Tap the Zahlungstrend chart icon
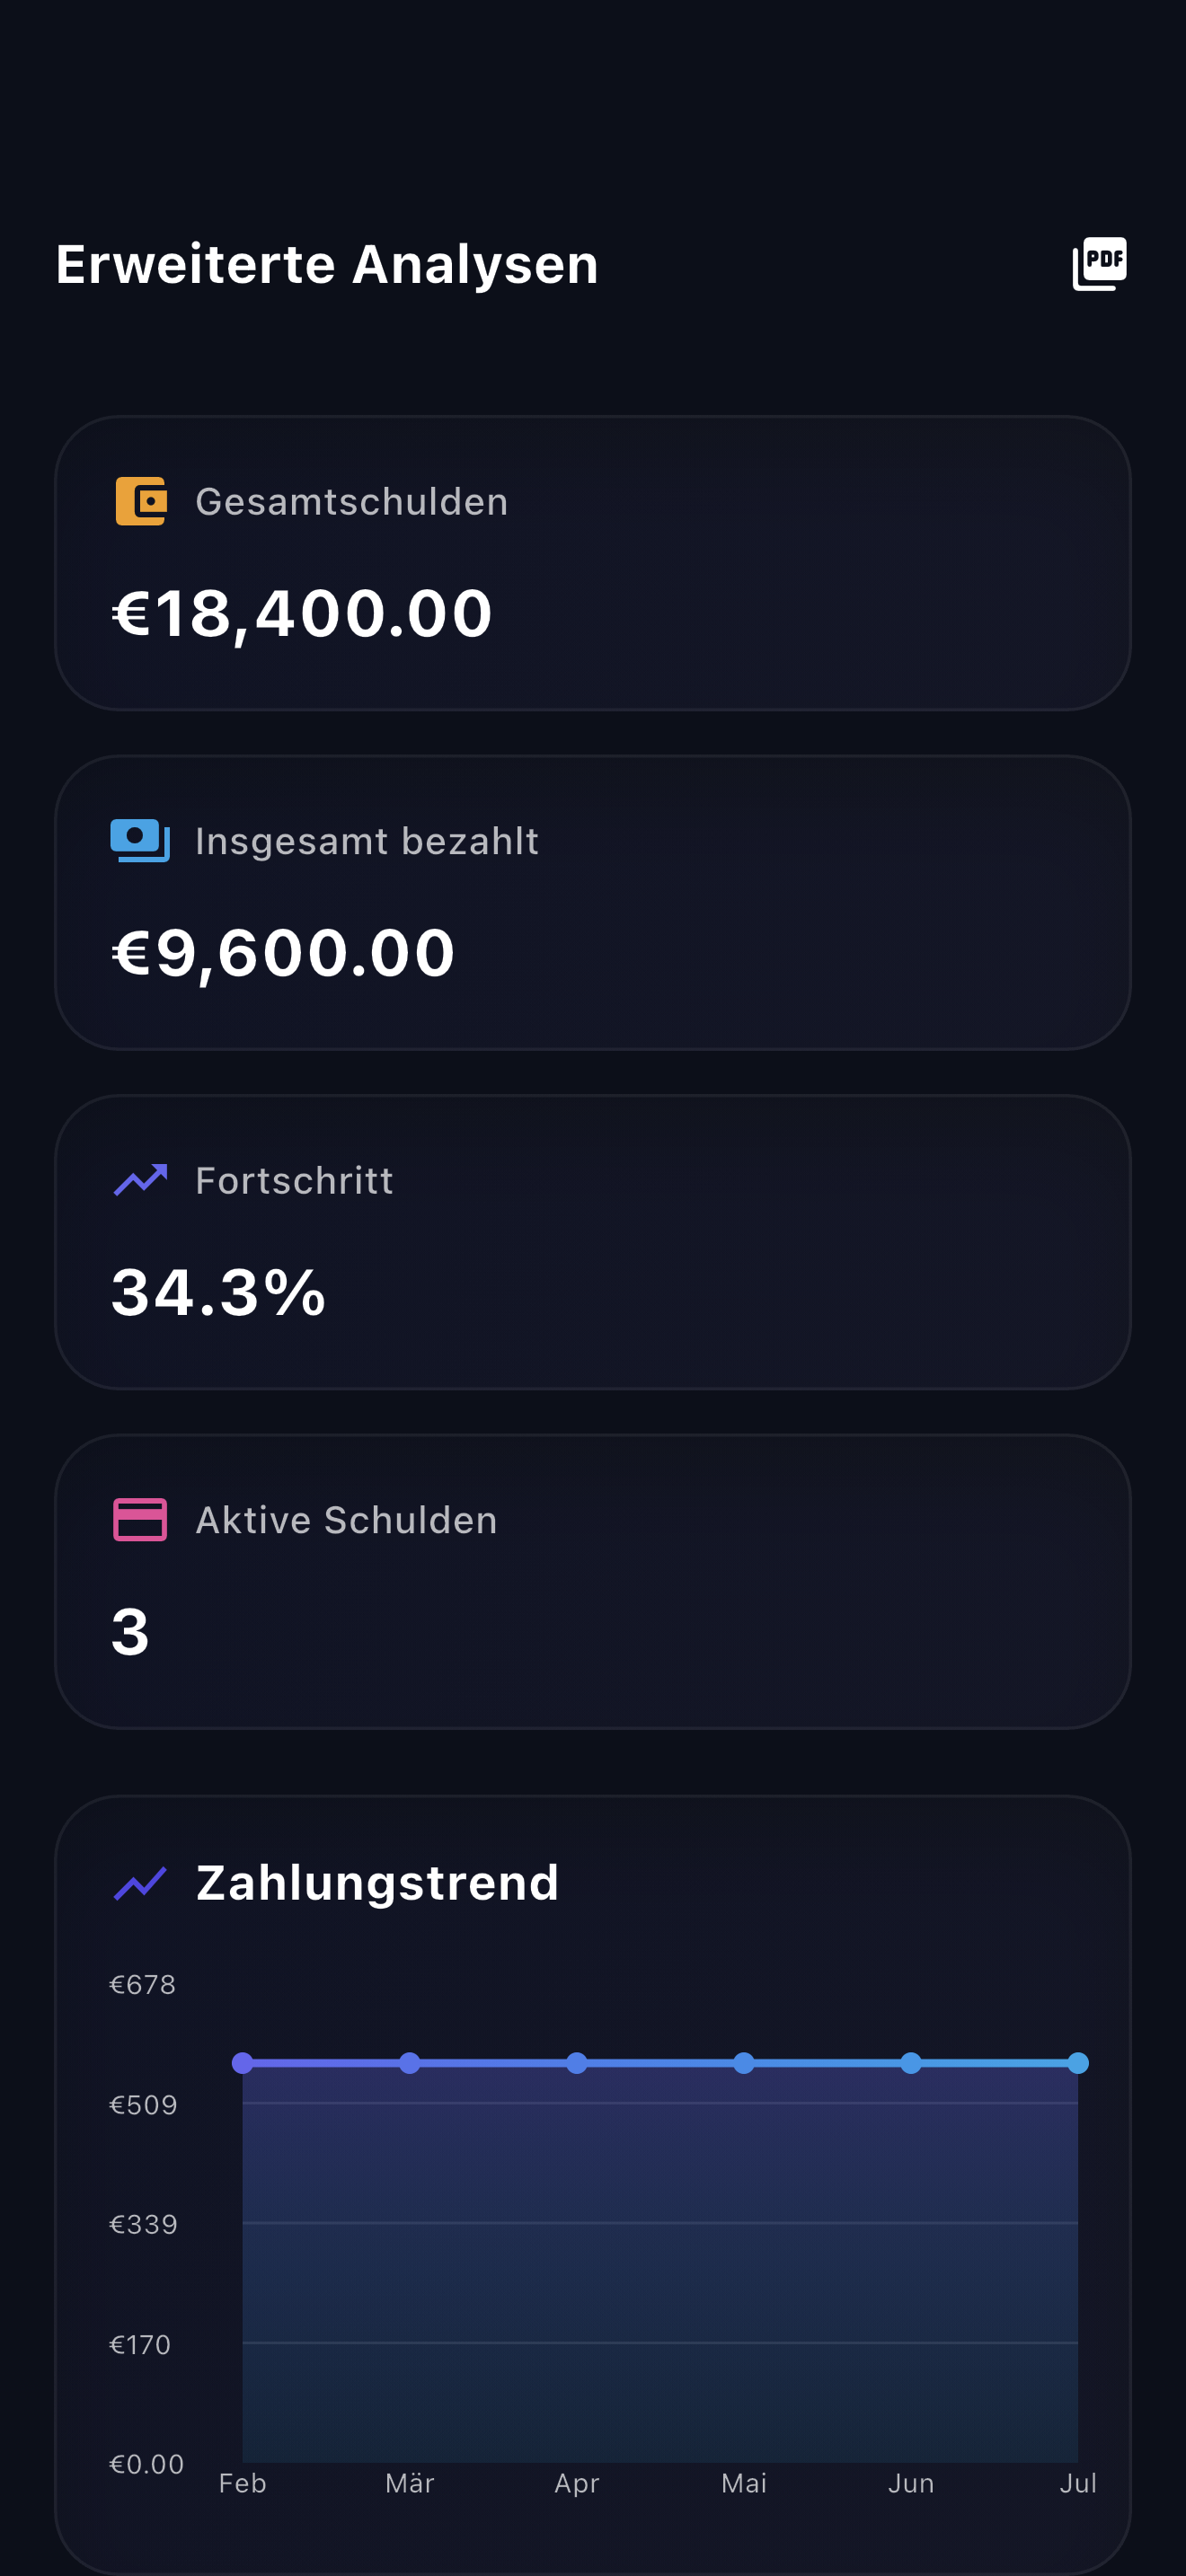 (x=140, y=1882)
